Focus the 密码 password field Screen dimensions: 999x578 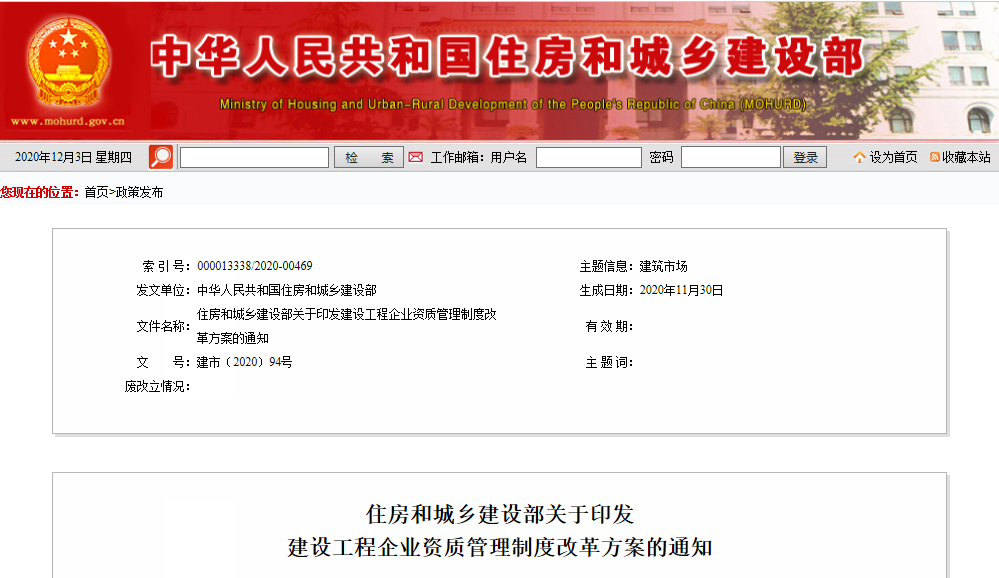731,157
